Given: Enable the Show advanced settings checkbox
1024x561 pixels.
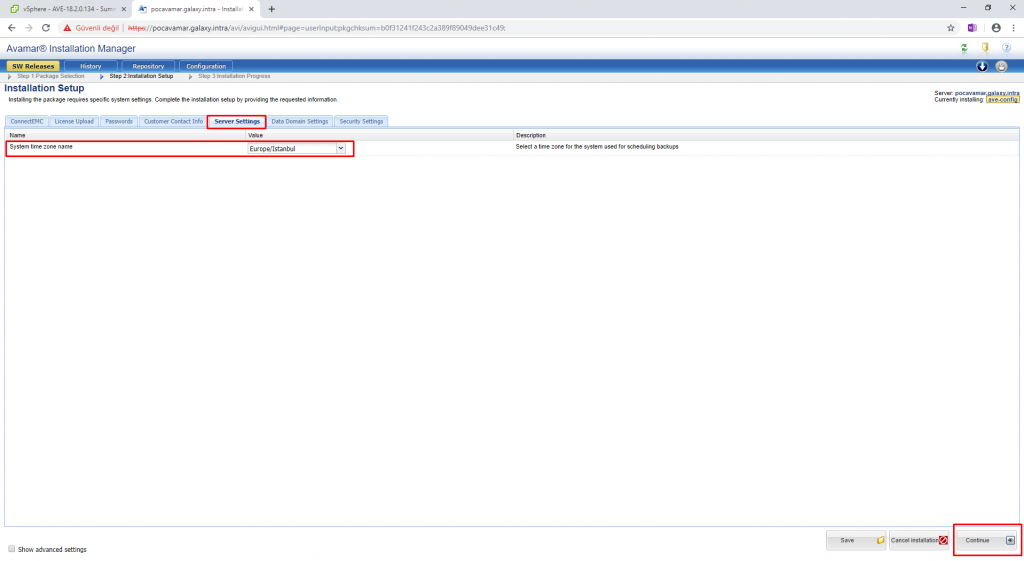Looking at the screenshot, I should (11, 549).
